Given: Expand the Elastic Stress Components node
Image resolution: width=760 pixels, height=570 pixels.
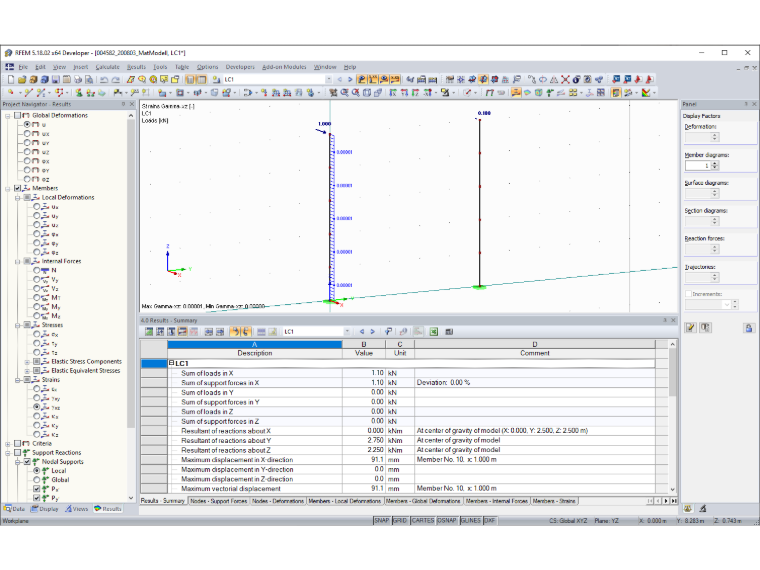Looking at the screenshot, I should (x=27, y=362).
